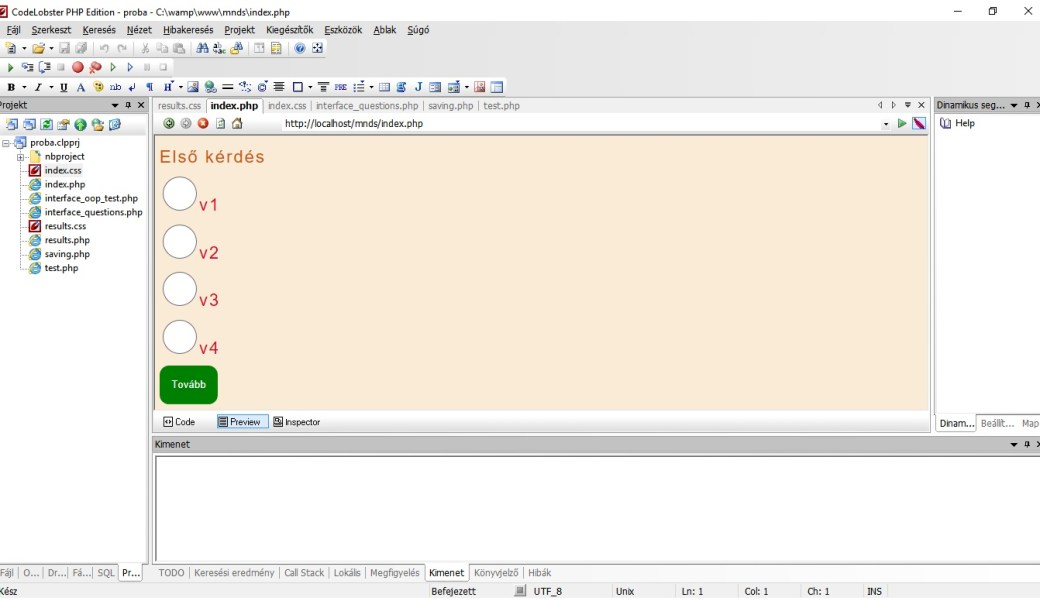
Task: Click the insert image toolbar icon
Action: click(x=193, y=87)
